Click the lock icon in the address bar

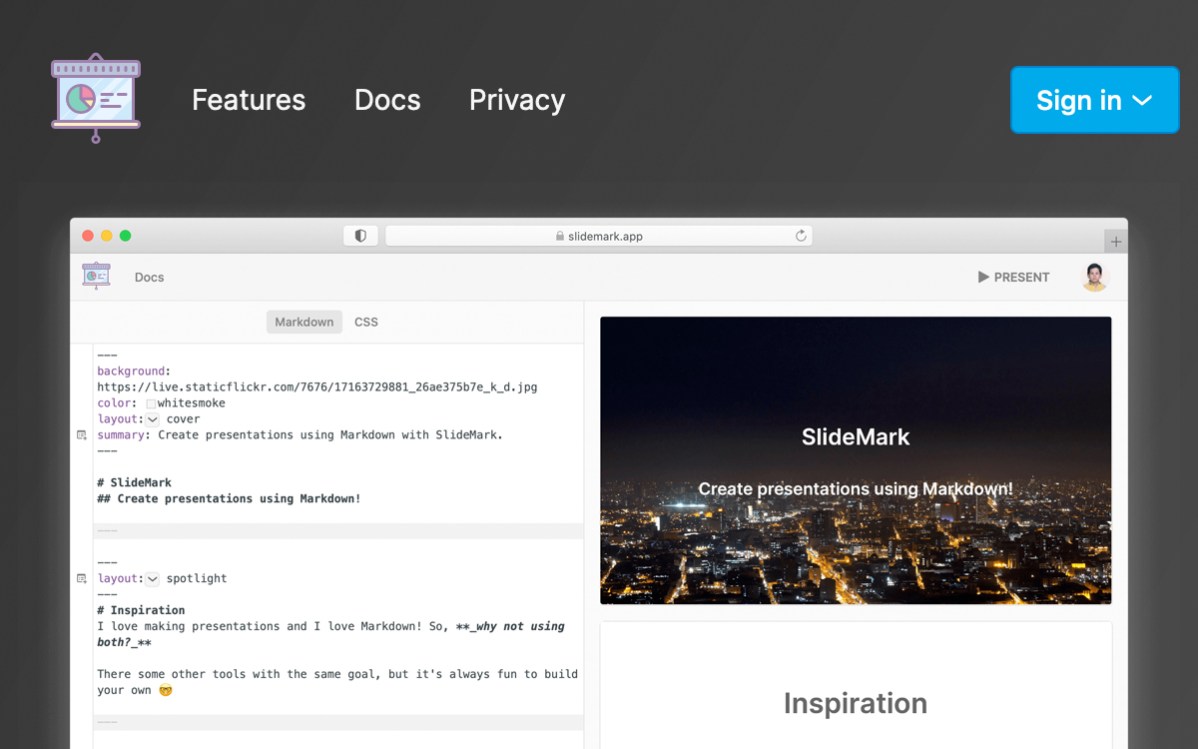pyautogui.click(x=560, y=236)
